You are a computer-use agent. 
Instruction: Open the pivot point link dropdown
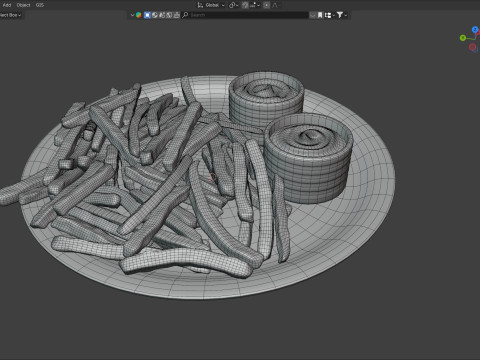point(233,5)
